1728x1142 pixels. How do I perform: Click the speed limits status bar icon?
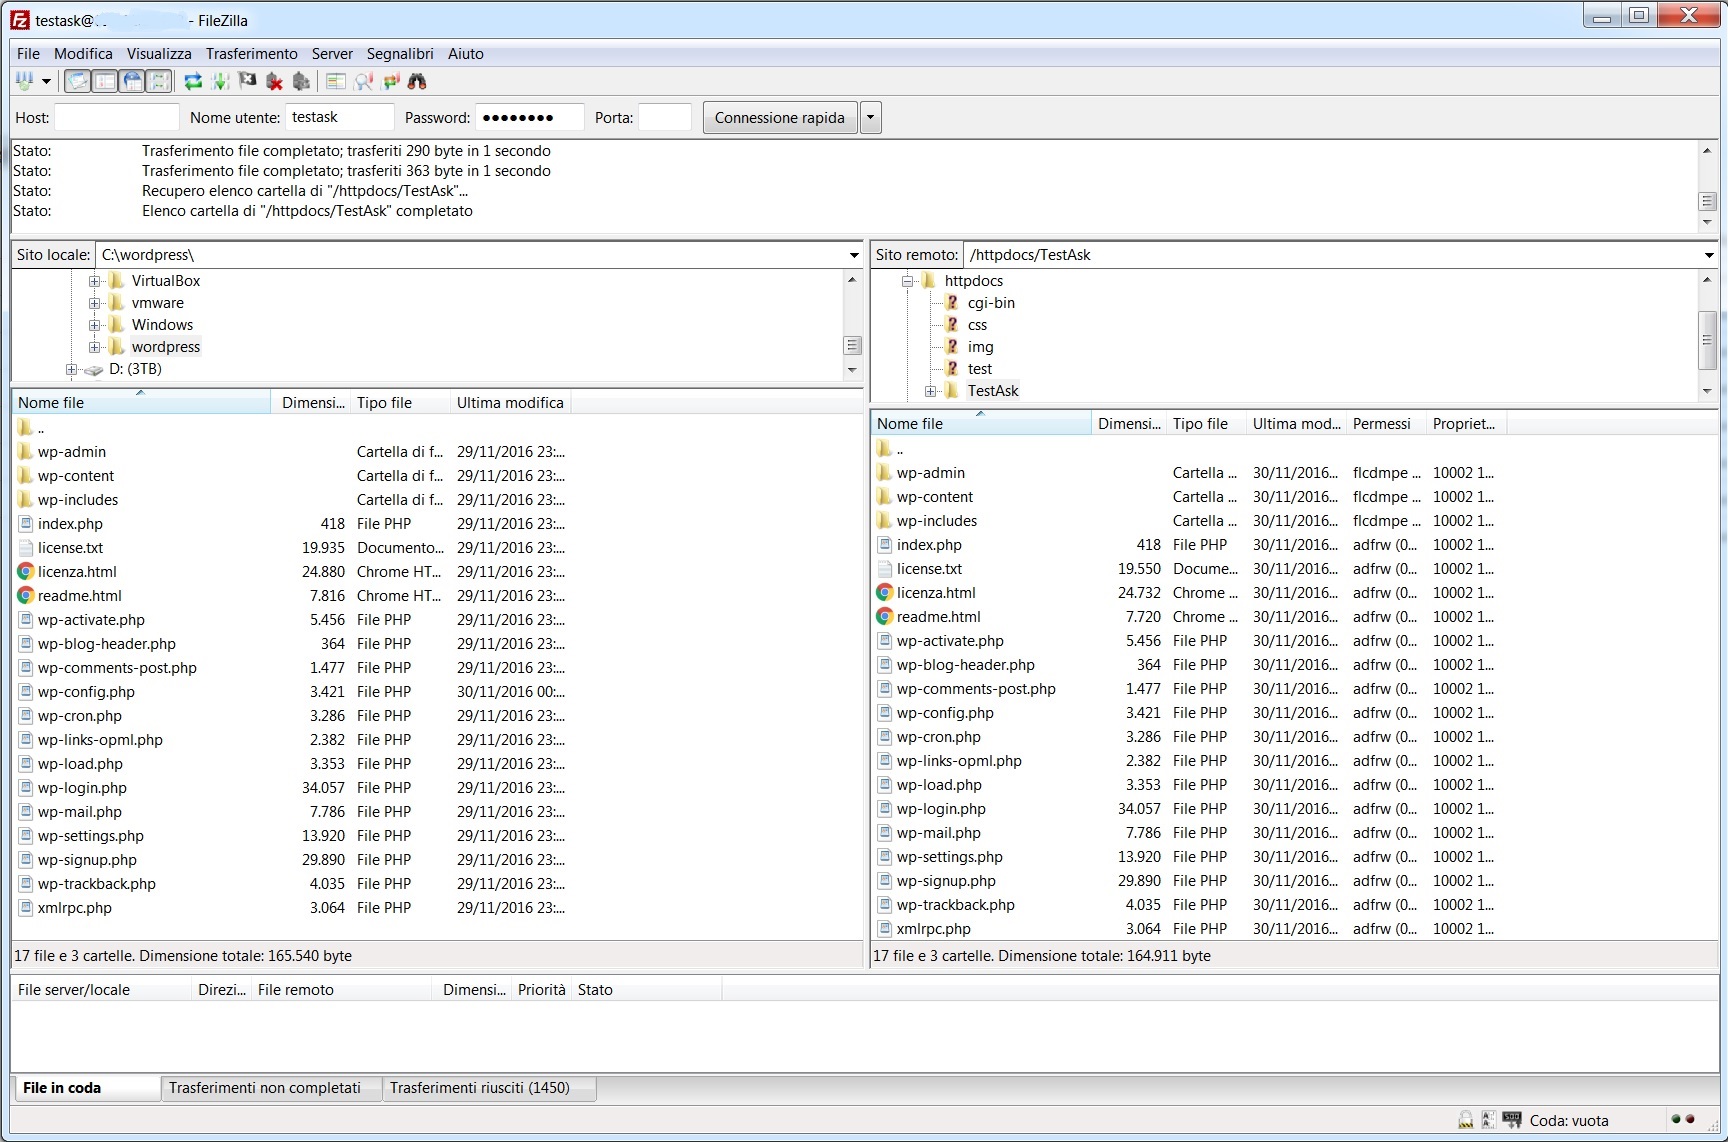pyautogui.click(x=1511, y=1120)
